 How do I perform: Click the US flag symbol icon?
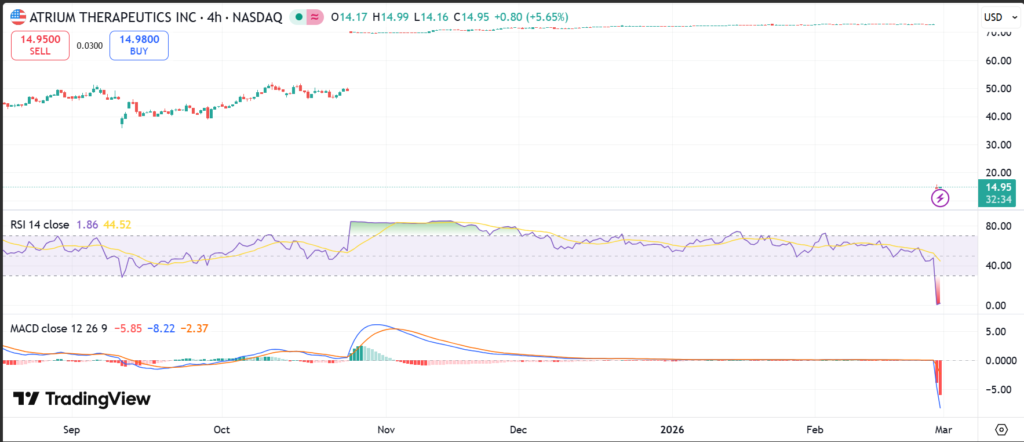click(17, 16)
